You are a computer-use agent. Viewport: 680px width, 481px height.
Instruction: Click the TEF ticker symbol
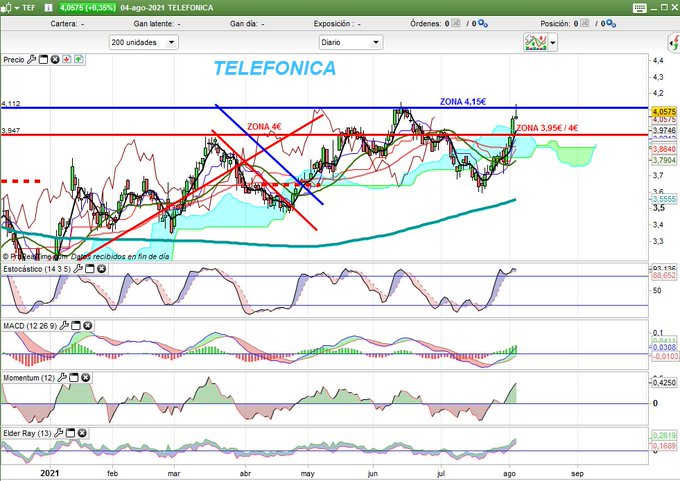click(29, 8)
